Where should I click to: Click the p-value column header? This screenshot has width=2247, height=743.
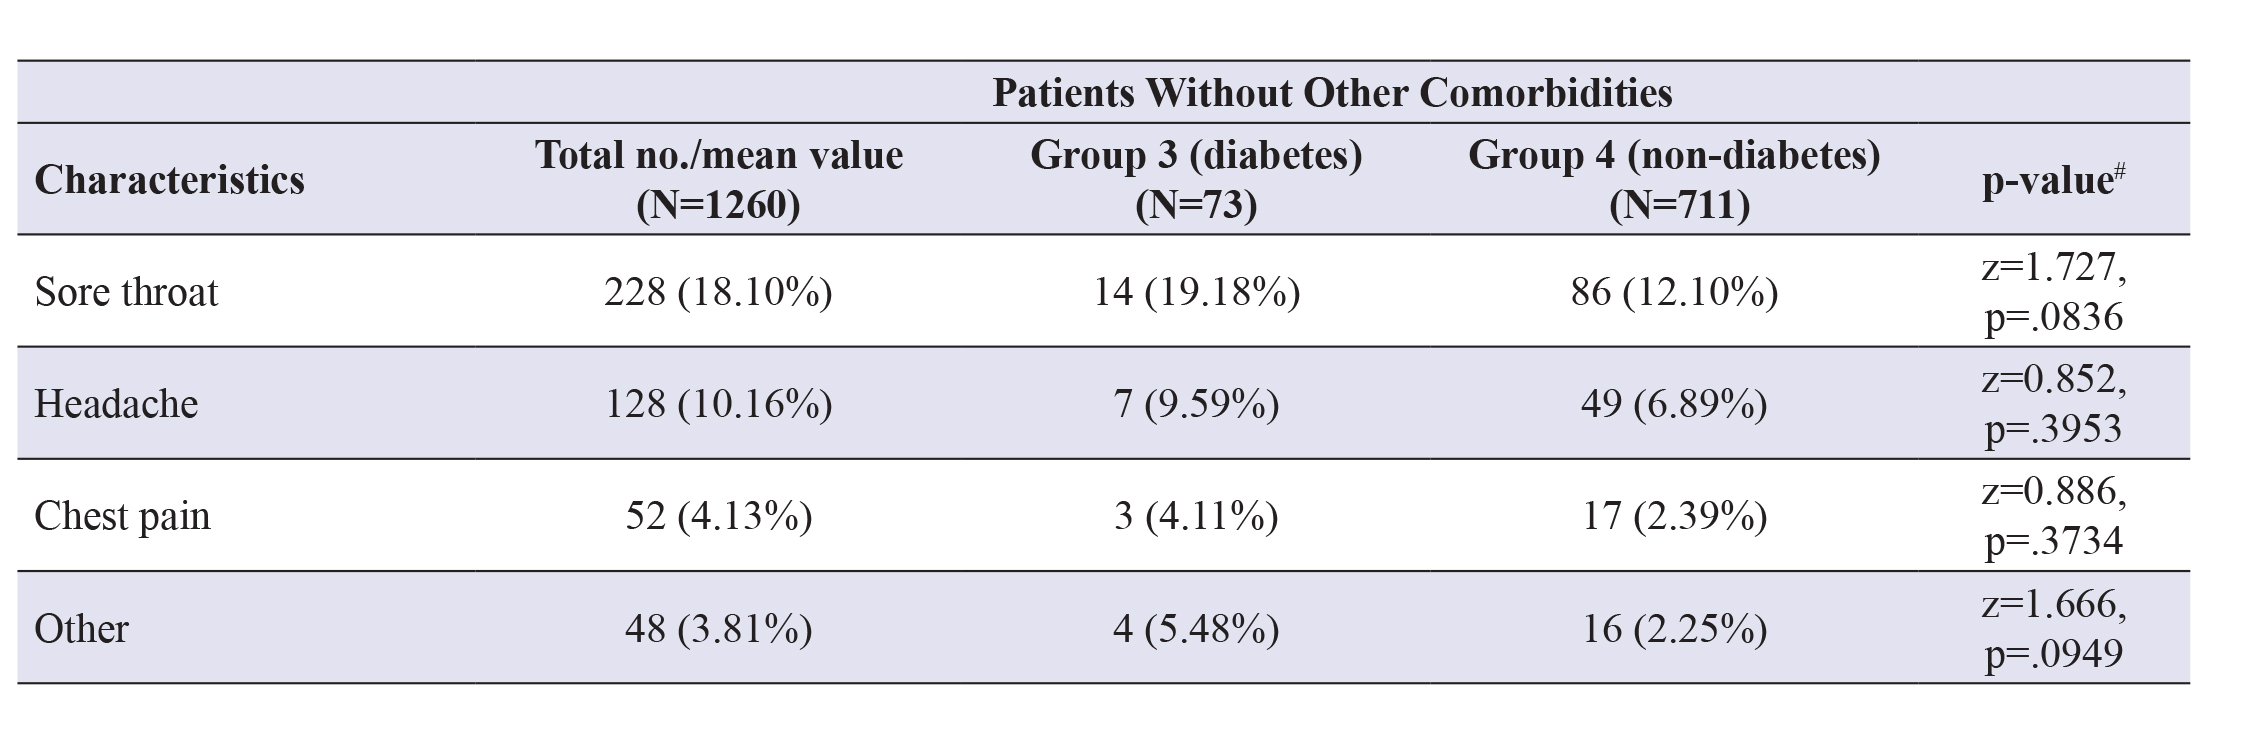coord(2053,180)
